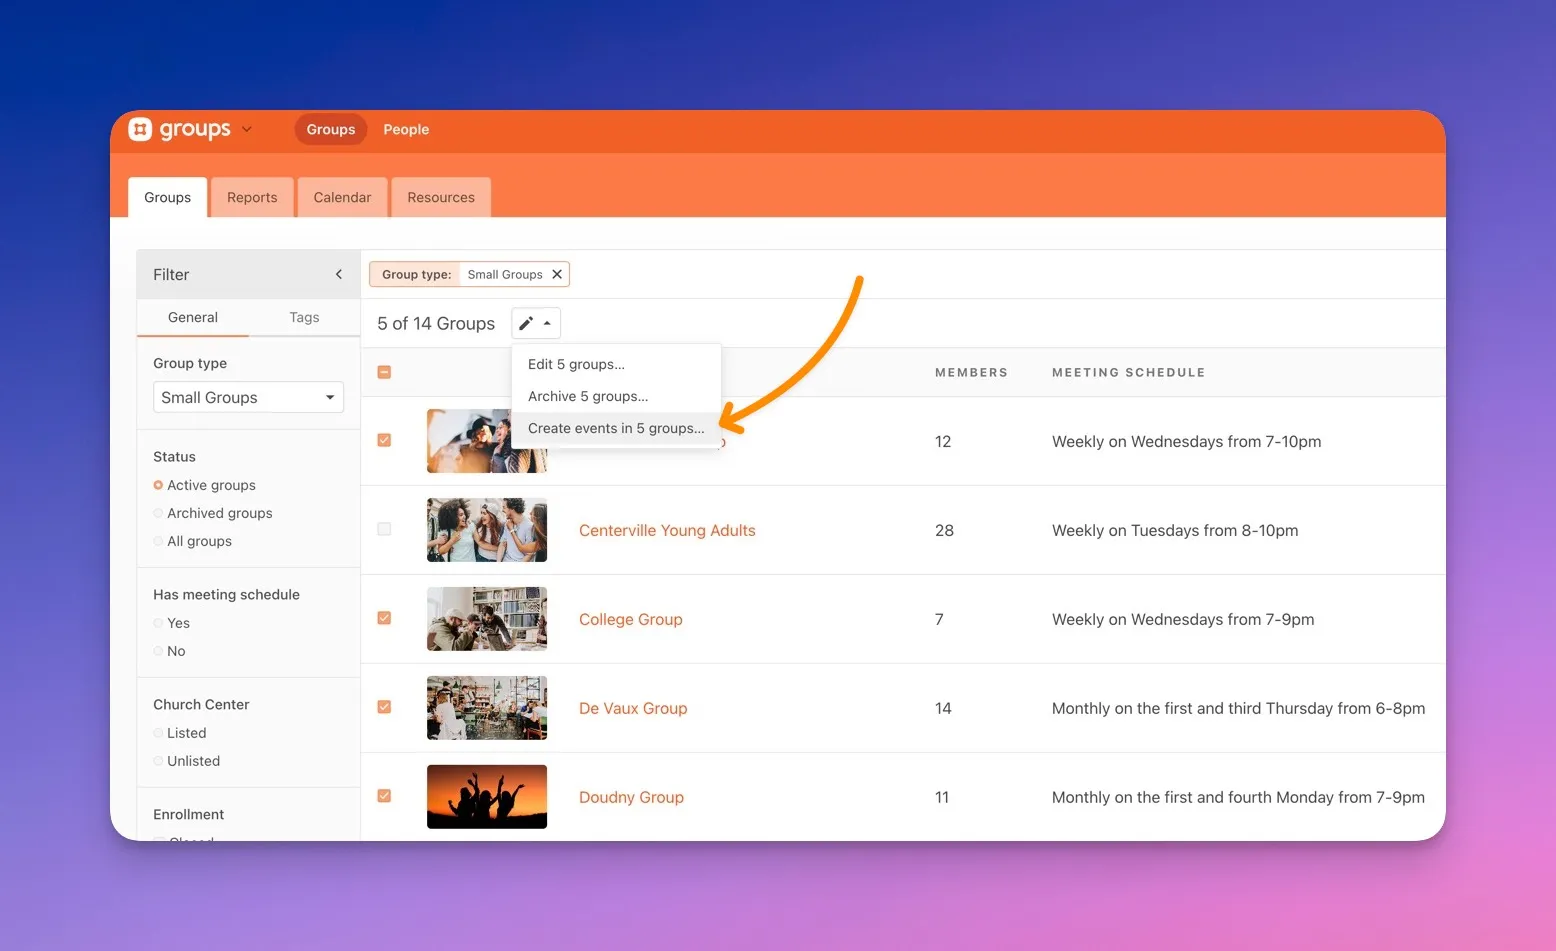Choose Archive 5 groups menu option
Screen dimensions: 1556x951
[588, 396]
